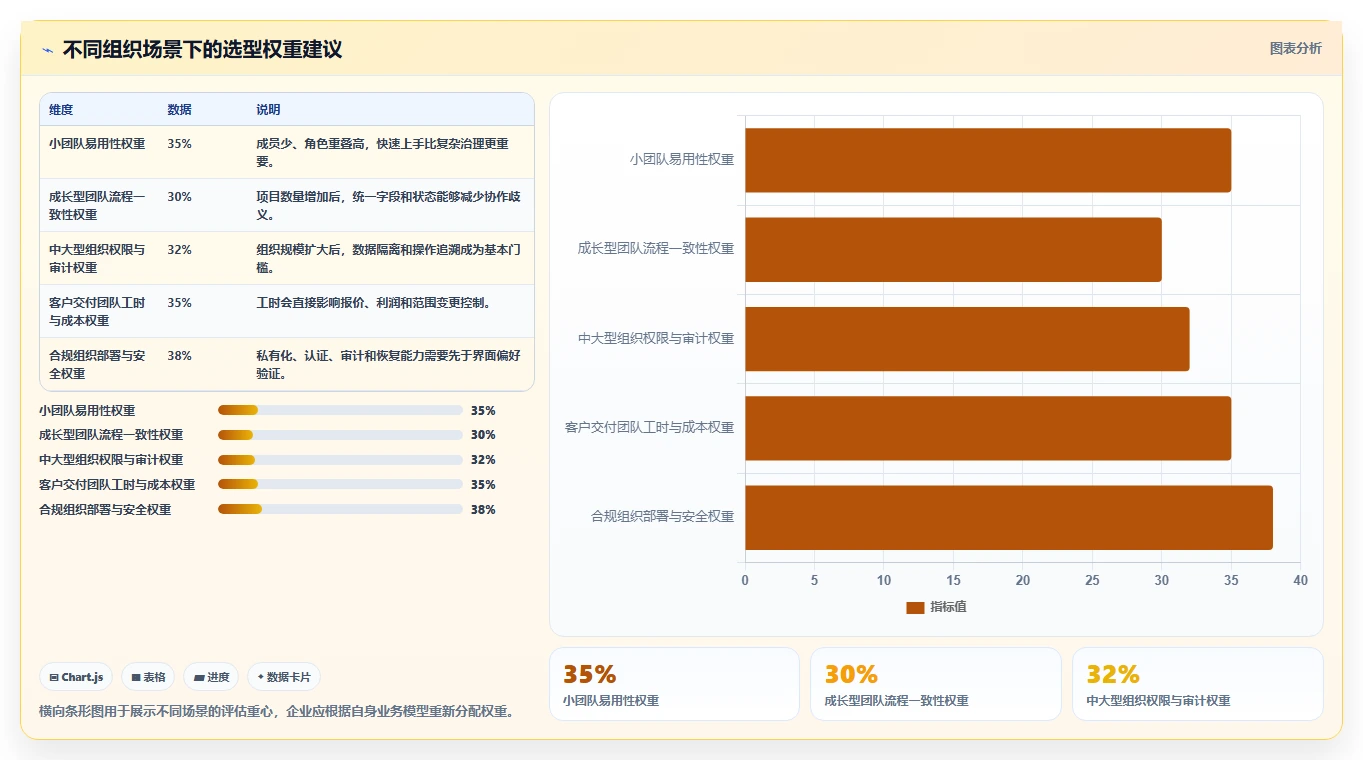1363x760 pixels.
Task: Click the 小团队易用性权重 chart axis label
Action: coord(682,159)
